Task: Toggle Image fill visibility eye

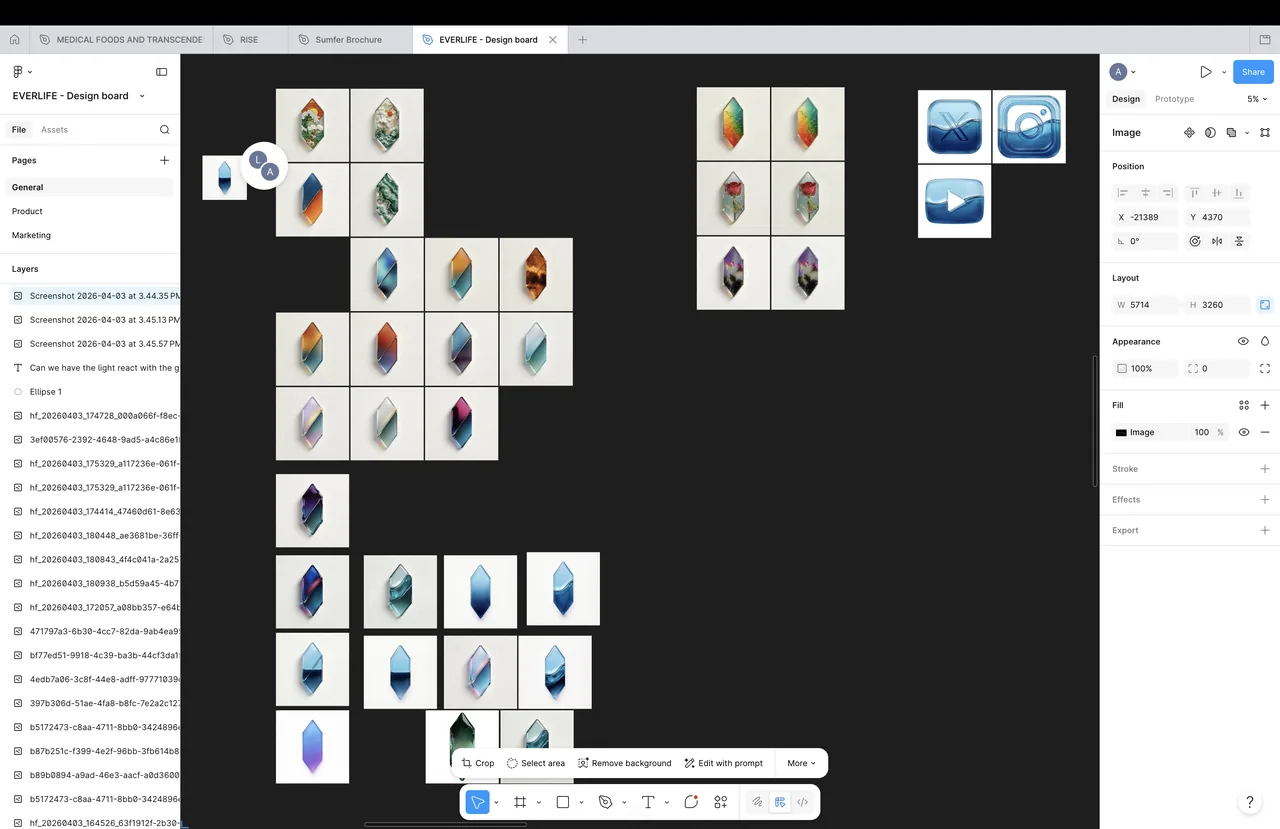Action: pos(1244,432)
